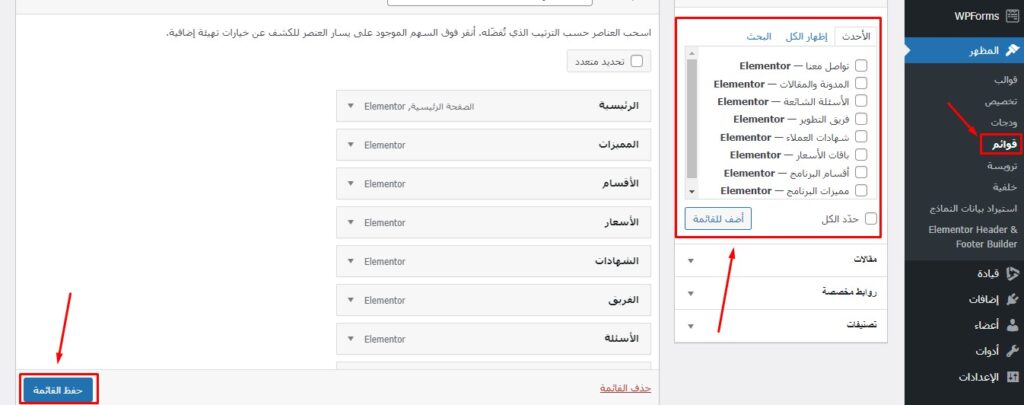
Task: Open قوالب in the appearance submenu
Action: coord(1006,80)
